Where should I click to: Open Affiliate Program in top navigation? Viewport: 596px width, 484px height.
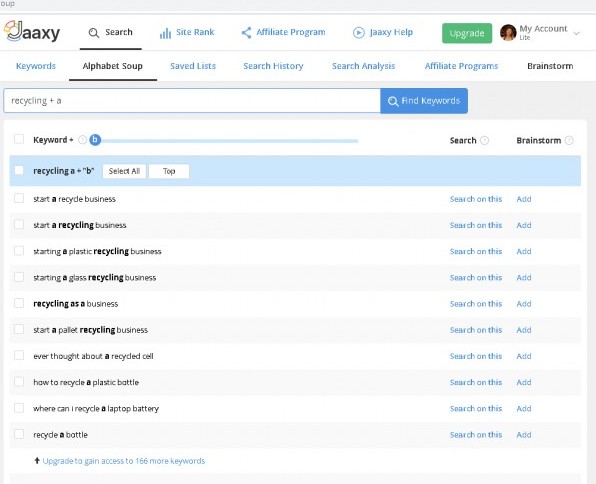click(283, 32)
